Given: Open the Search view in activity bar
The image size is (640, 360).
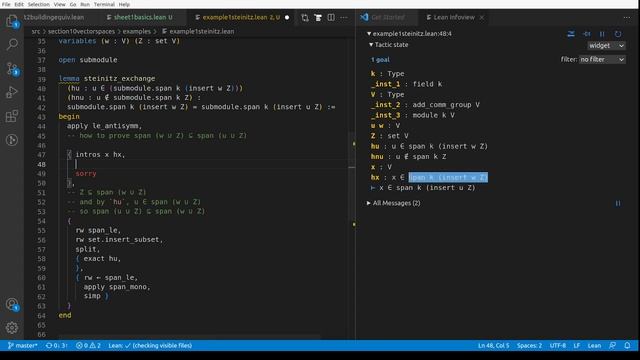Looking at the screenshot, I should coord(12,44).
